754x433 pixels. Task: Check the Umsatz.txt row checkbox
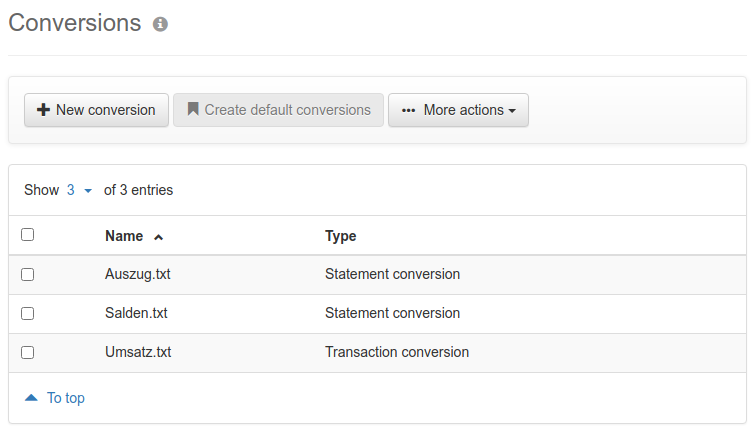pyautogui.click(x=27, y=352)
